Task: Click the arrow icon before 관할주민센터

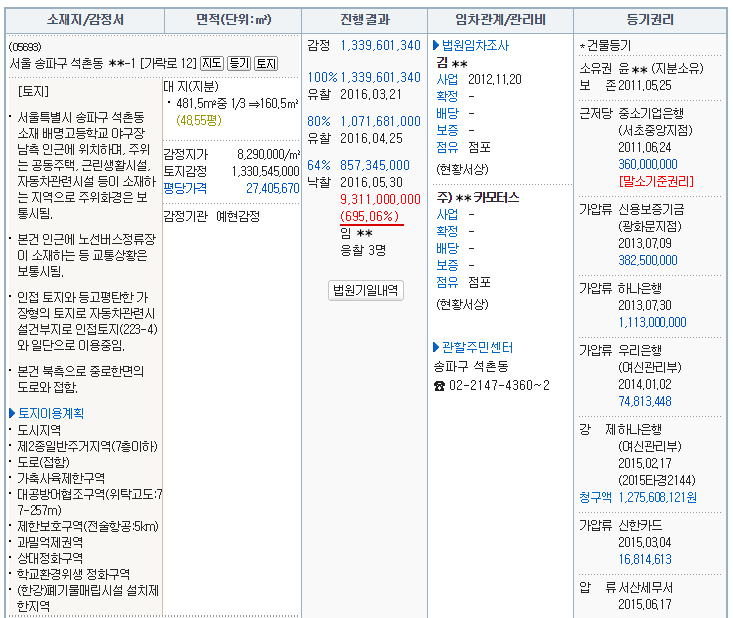Action: tap(436, 347)
